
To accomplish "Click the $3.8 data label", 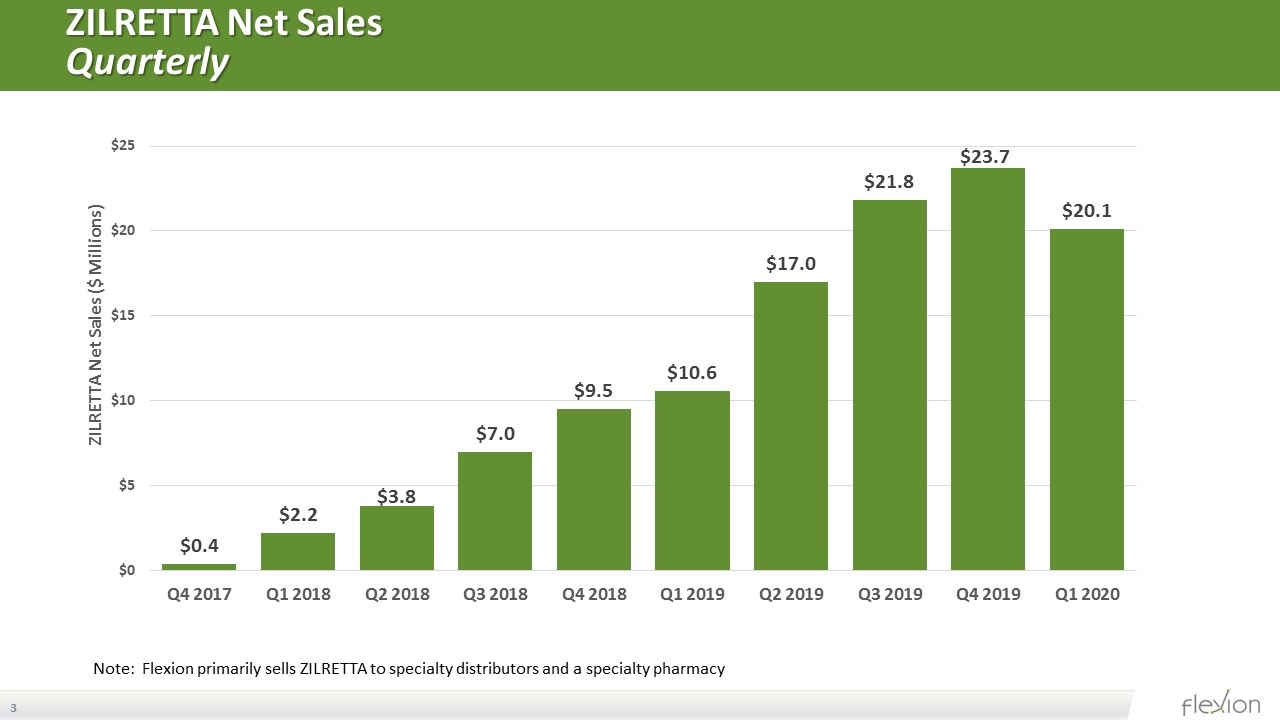I will (397, 496).
